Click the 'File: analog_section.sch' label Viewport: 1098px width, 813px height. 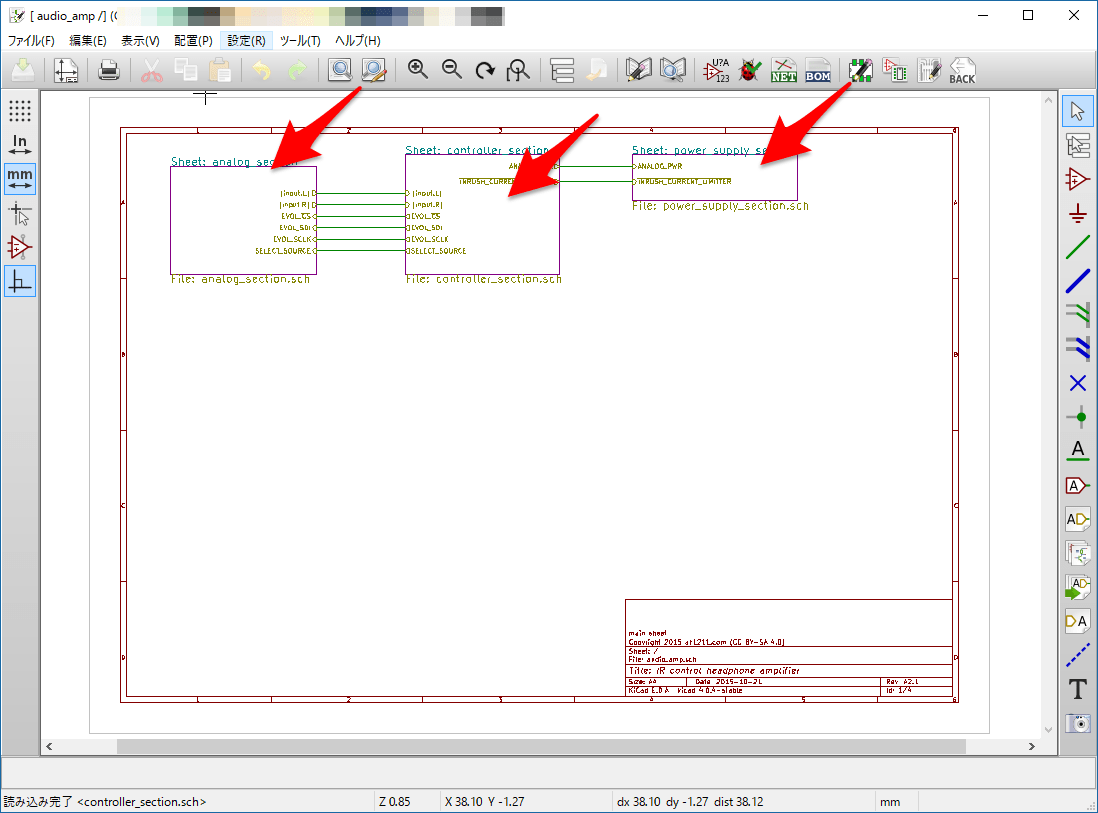click(240, 279)
